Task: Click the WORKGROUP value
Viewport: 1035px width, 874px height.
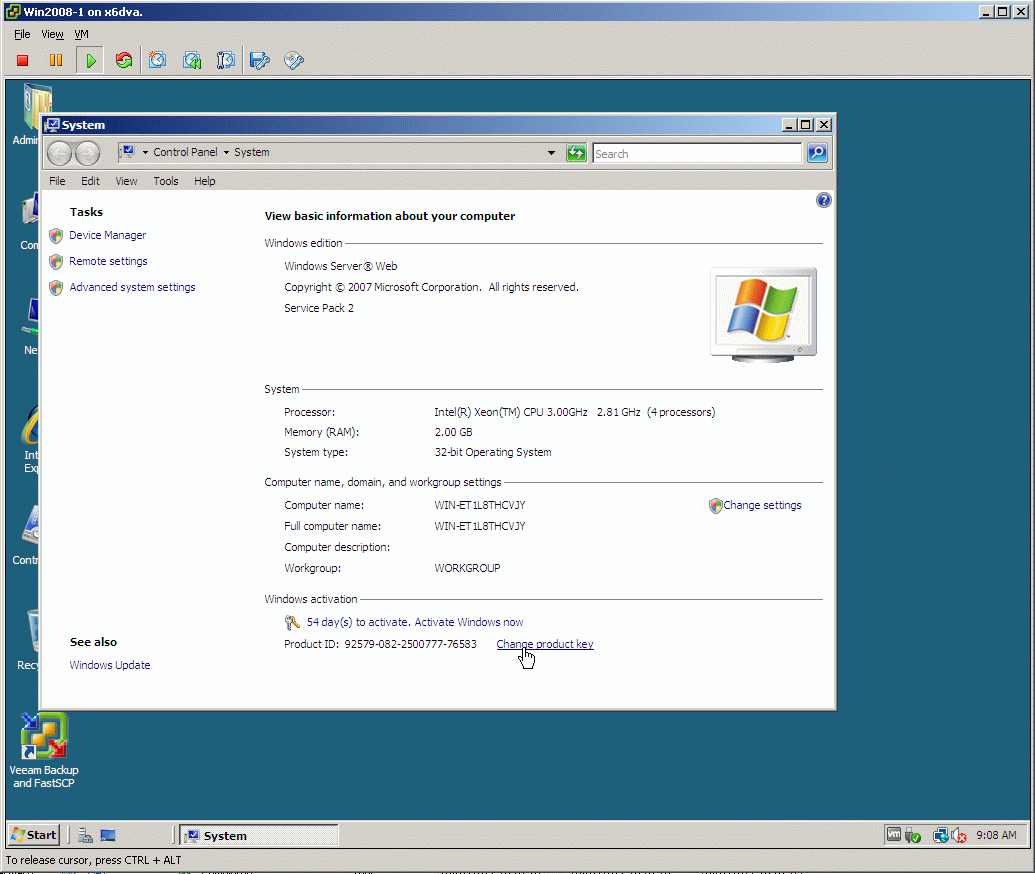Action: pyautogui.click(x=467, y=568)
